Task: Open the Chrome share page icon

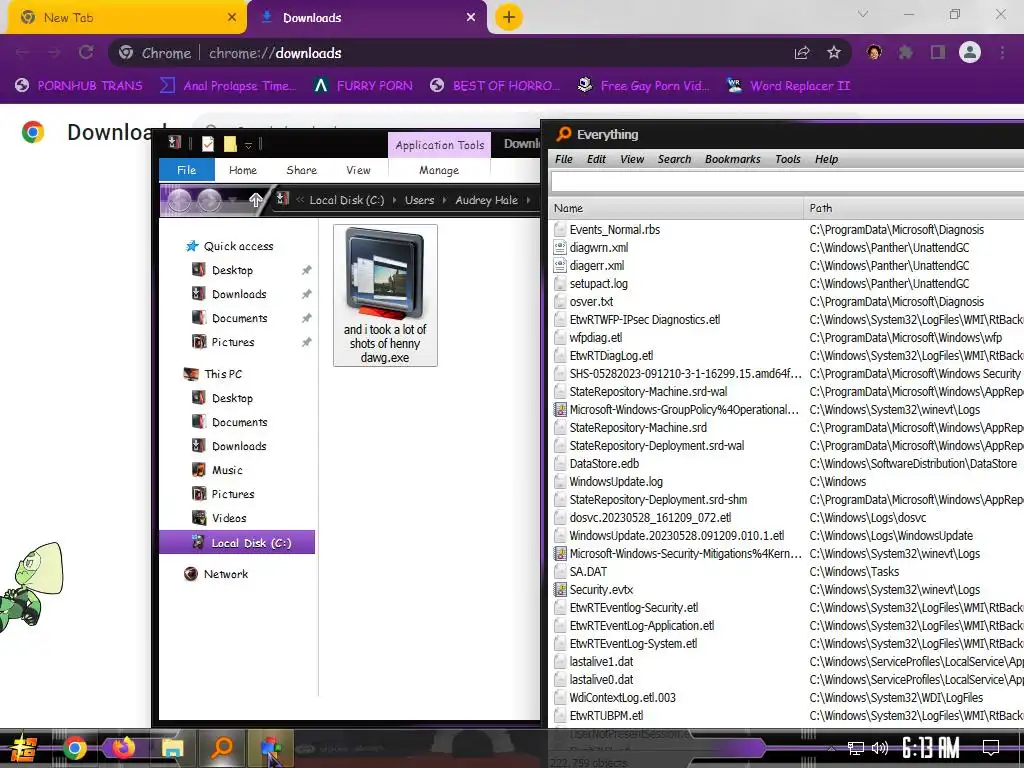Action: pos(802,53)
